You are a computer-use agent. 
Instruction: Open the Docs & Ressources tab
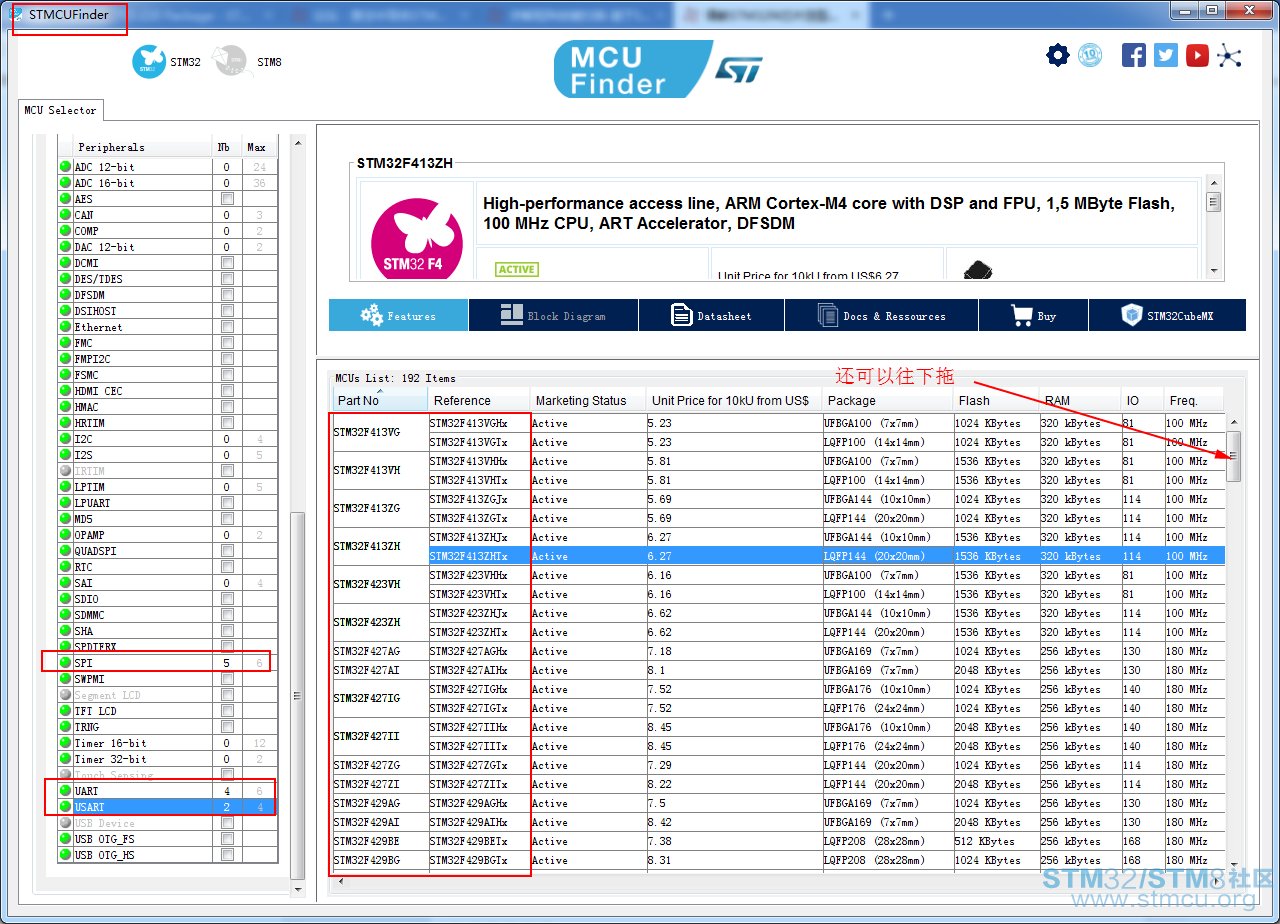[x=882, y=315]
